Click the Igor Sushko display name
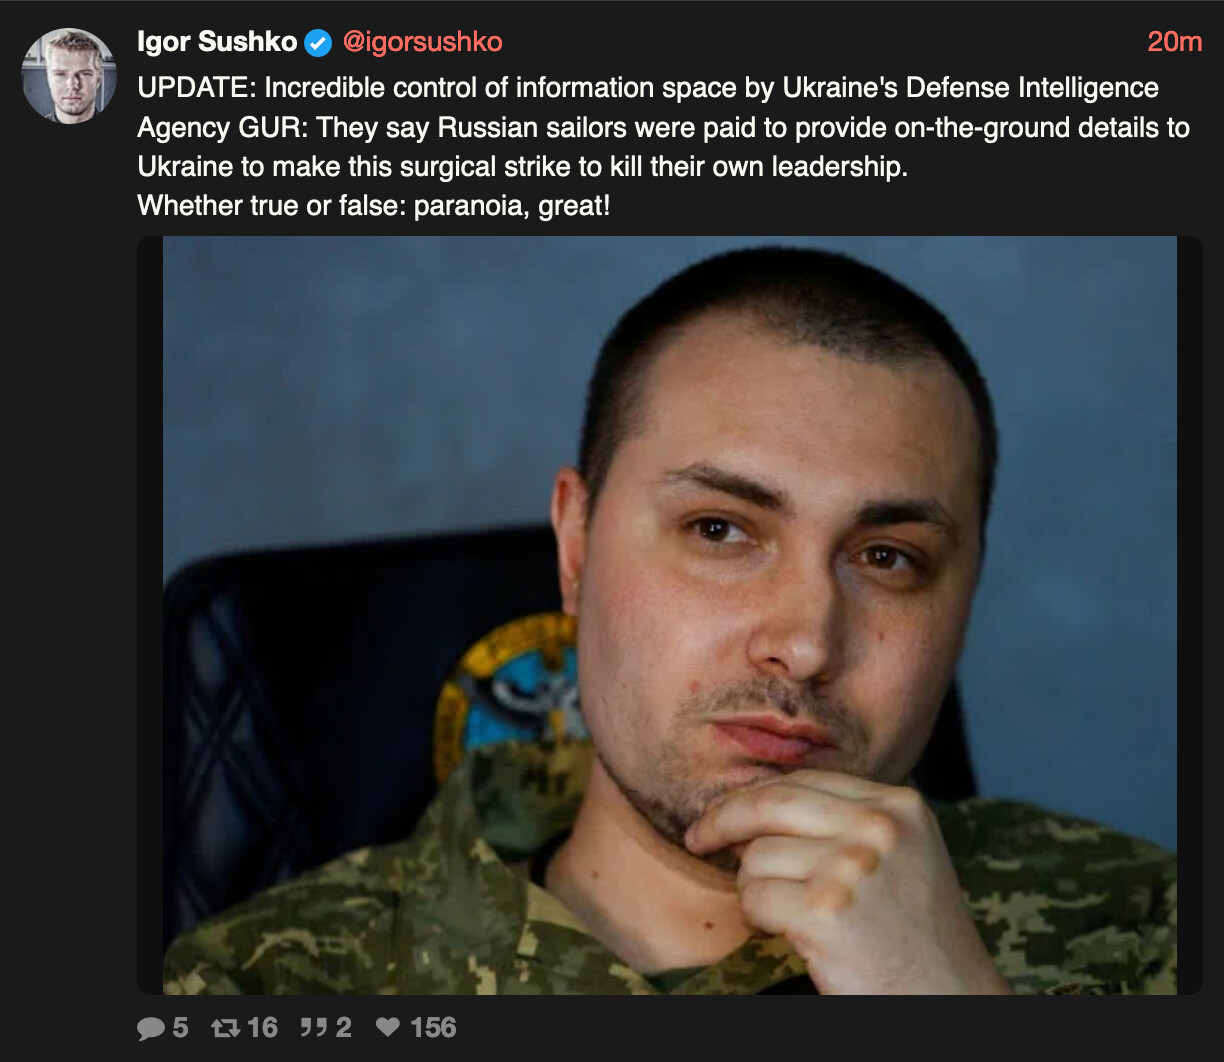This screenshot has width=1224, height=1062. pos(217,42)
